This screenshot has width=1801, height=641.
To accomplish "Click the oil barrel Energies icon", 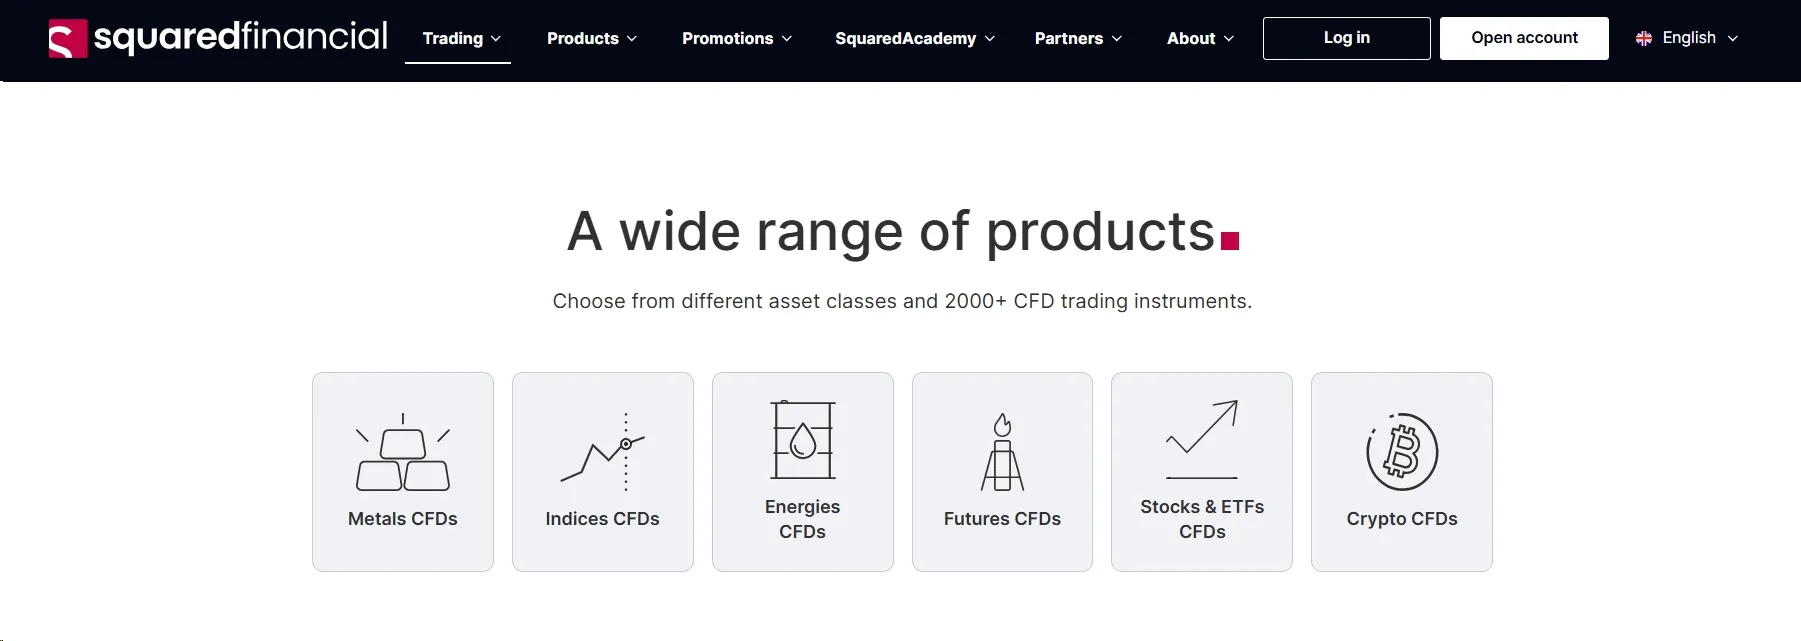I will tap(803, 440).
